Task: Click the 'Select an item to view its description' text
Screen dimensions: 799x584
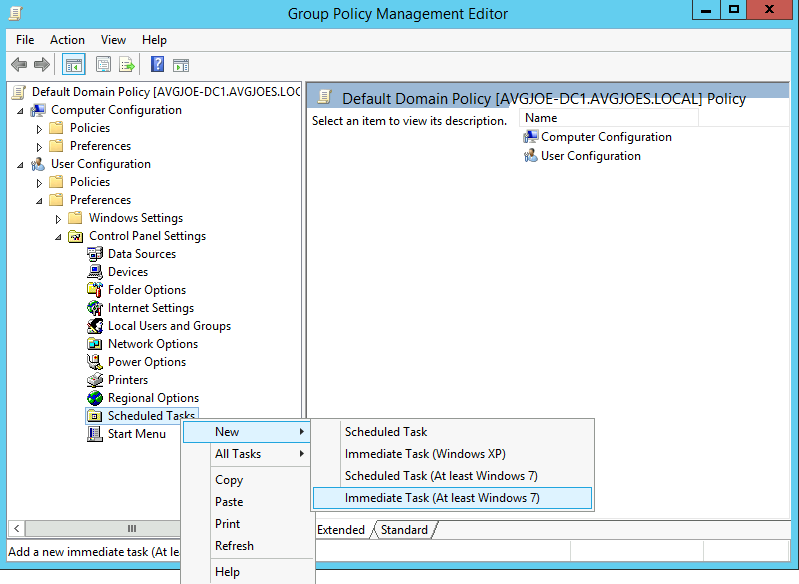Action: pyautogui.click(x=410, y=121)
